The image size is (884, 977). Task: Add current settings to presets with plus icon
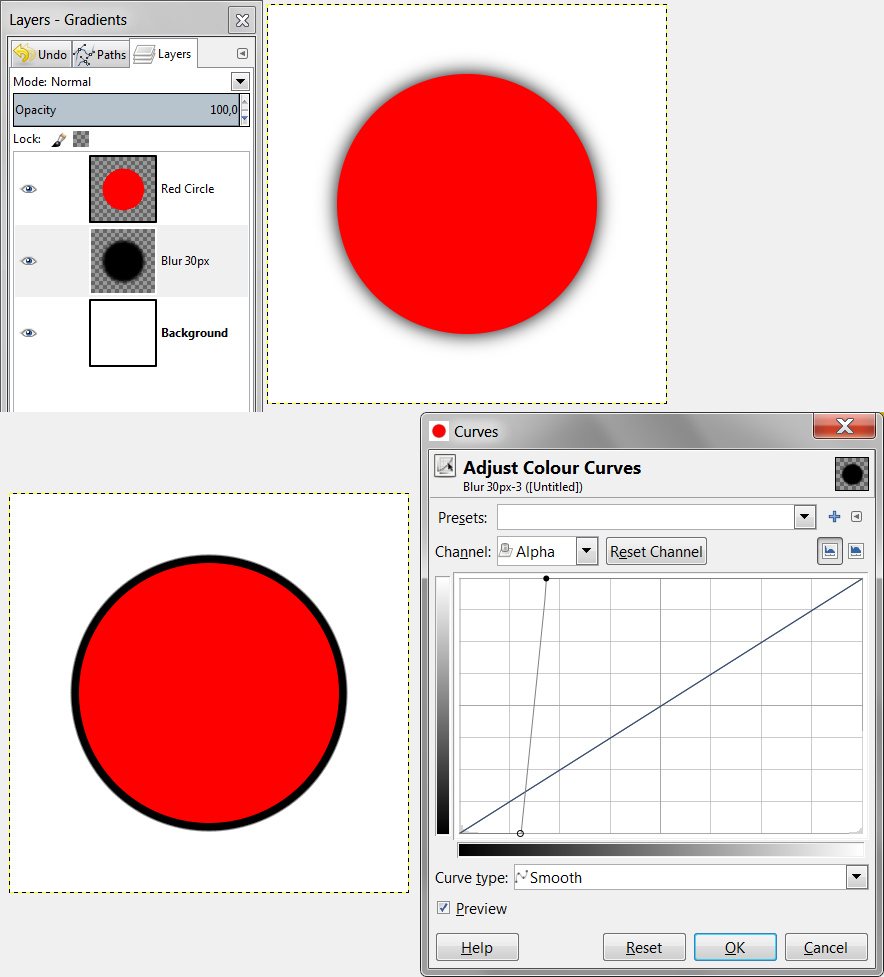point(834,517)
